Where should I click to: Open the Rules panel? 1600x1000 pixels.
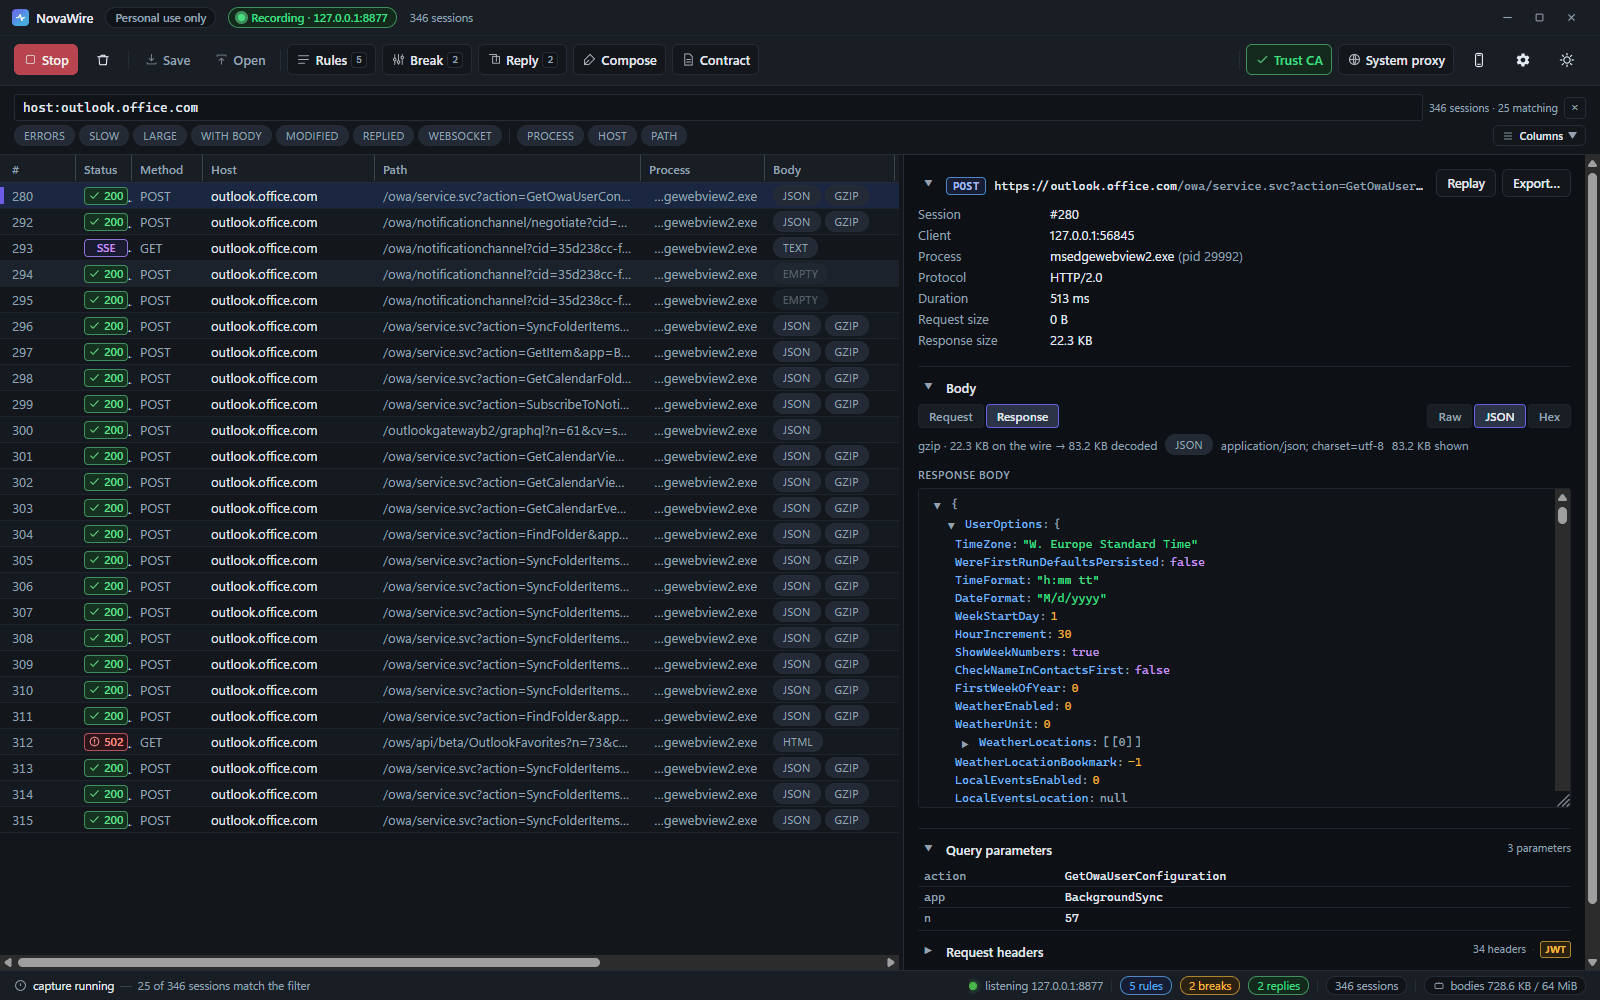click(x=332, y=60)
